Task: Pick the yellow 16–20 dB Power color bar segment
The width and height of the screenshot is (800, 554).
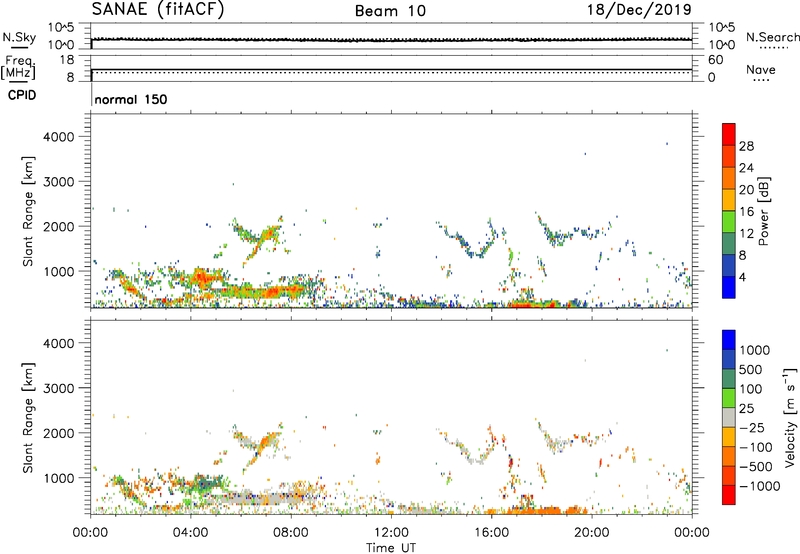Action: click(x=729, y=200)
